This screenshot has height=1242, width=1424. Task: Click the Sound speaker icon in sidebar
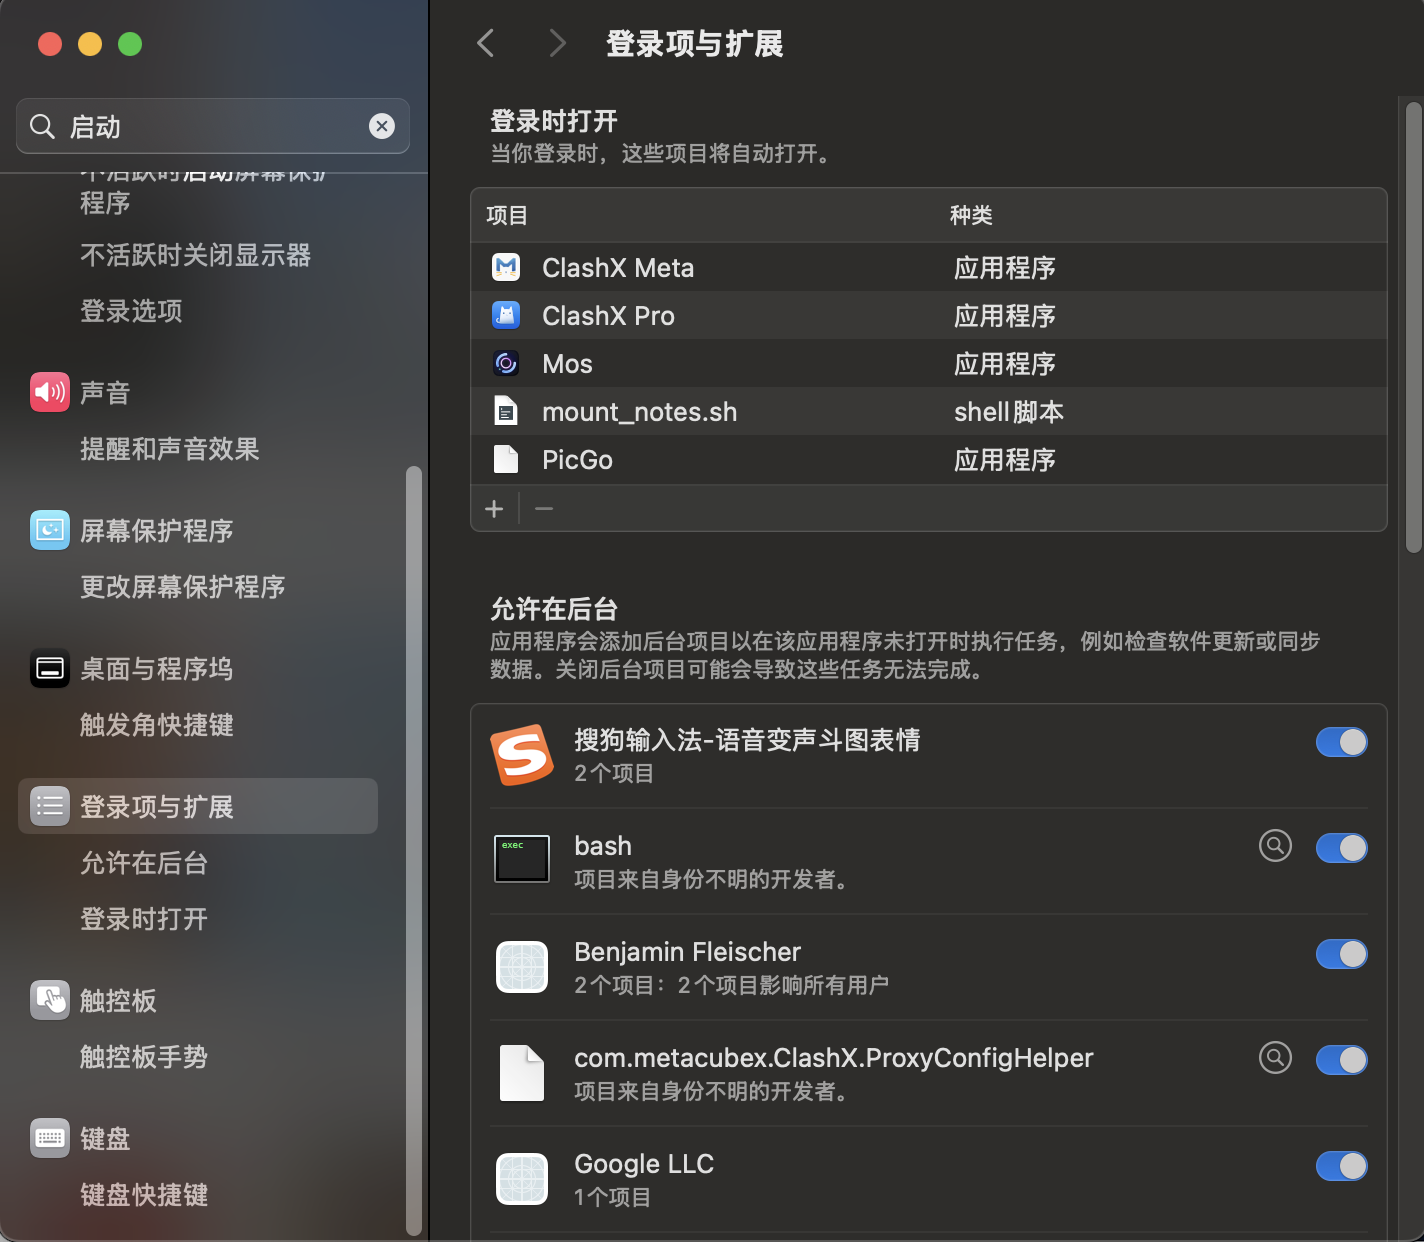[50, 392]
